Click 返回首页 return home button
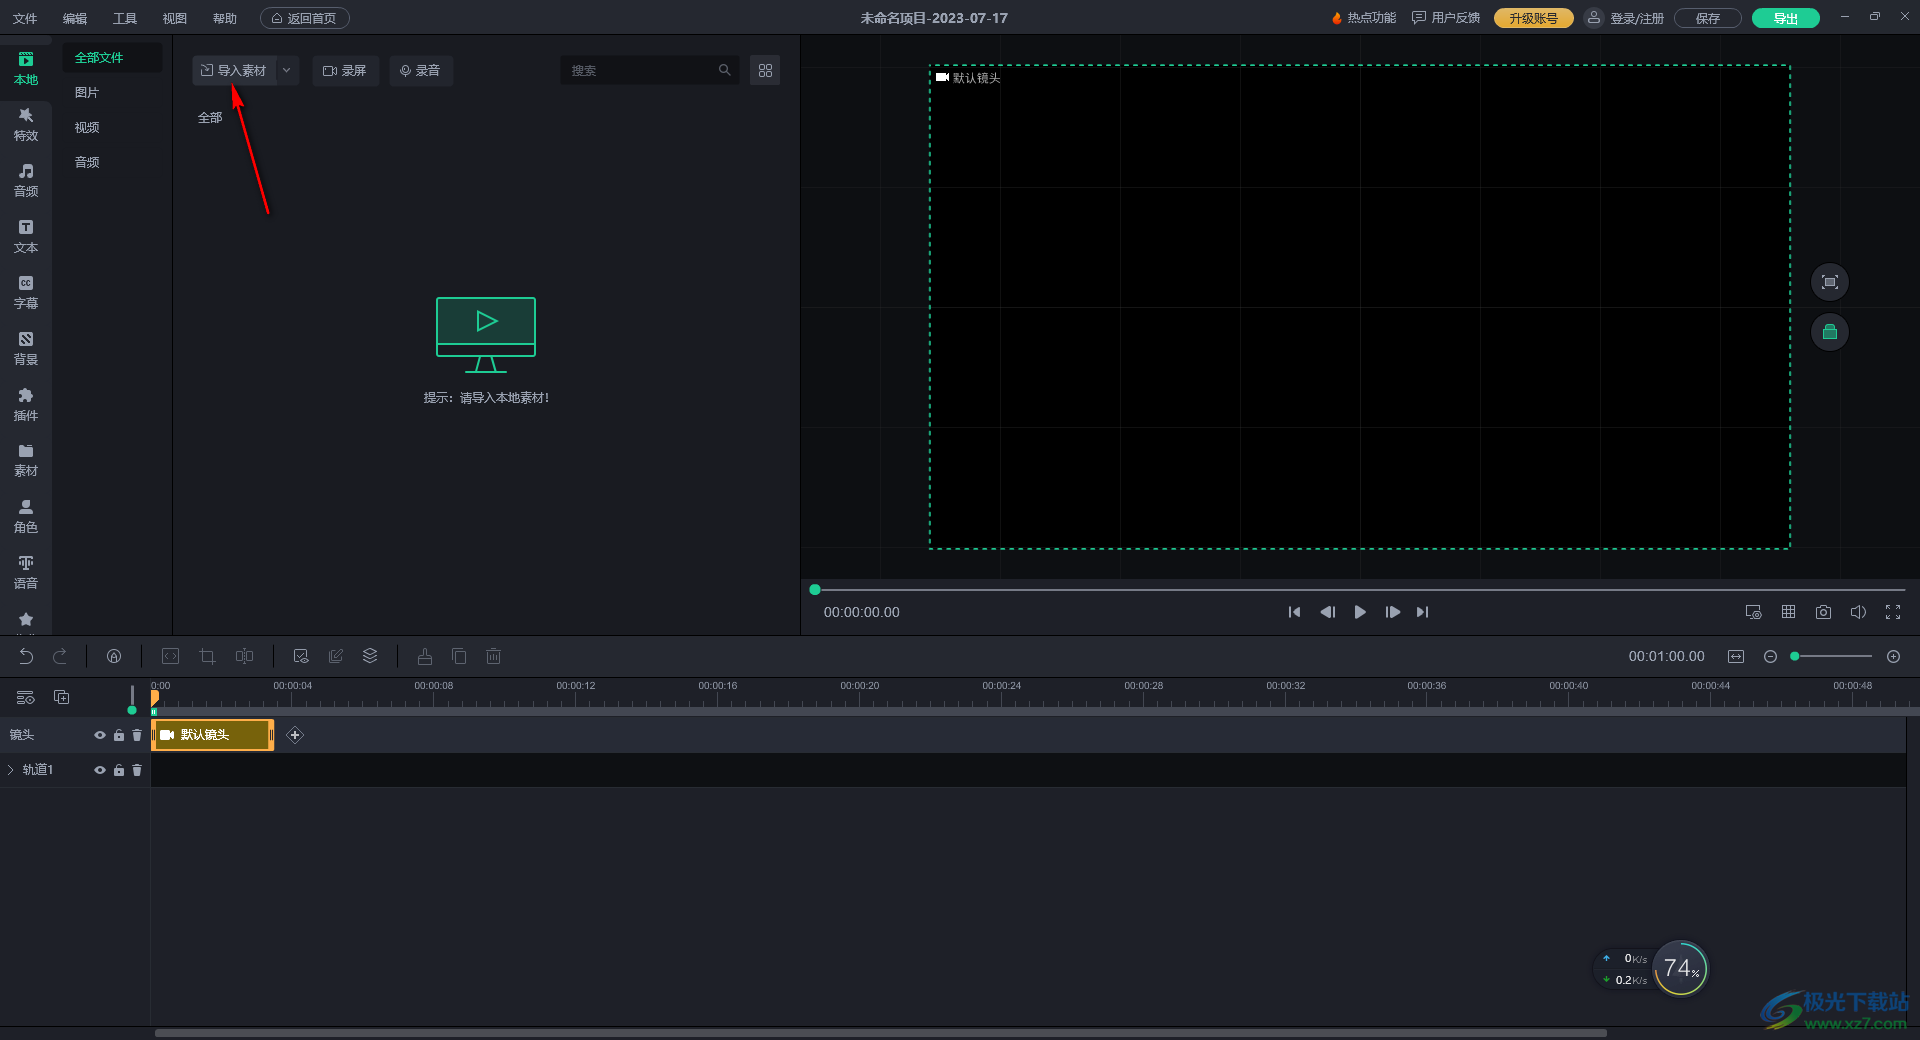 coord(305,18)
